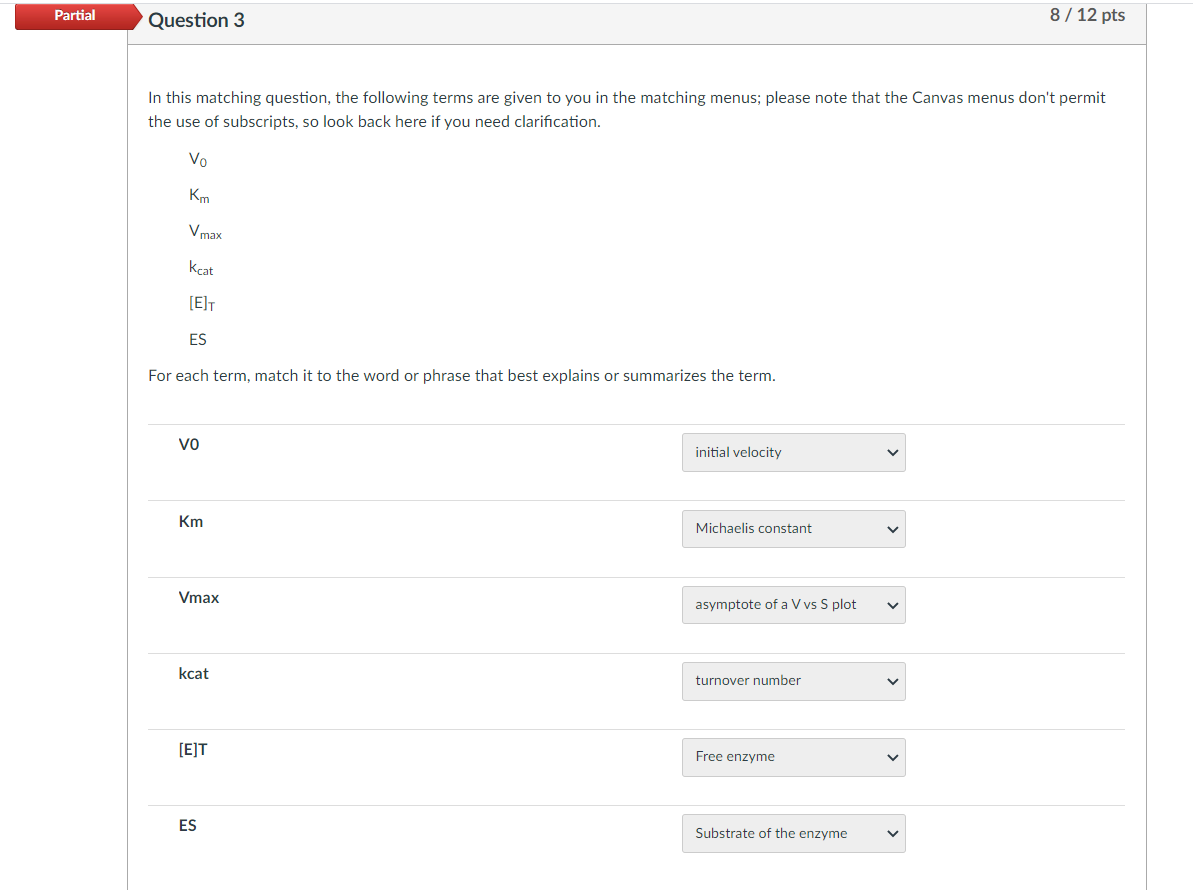Expand the kcat dropdown showing turnover number
Viewport: 1193px width, 890px height.
point(793,680)
